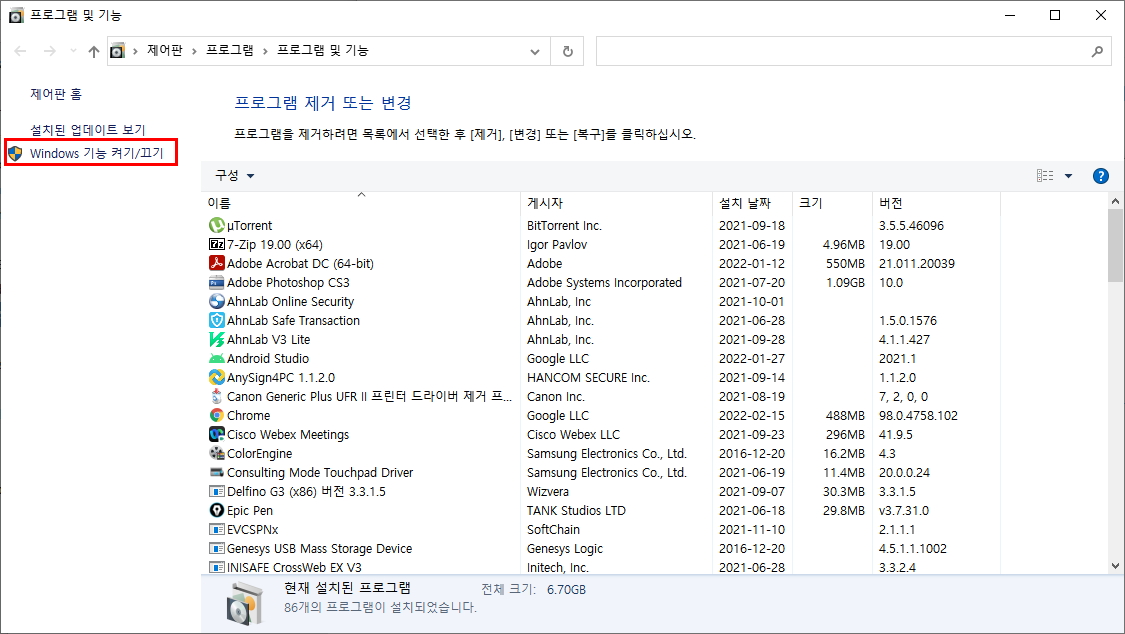1125x634 pixels.
Task: Select the AhnLab V3 Lite icon
Action: [x=217, y=339]
